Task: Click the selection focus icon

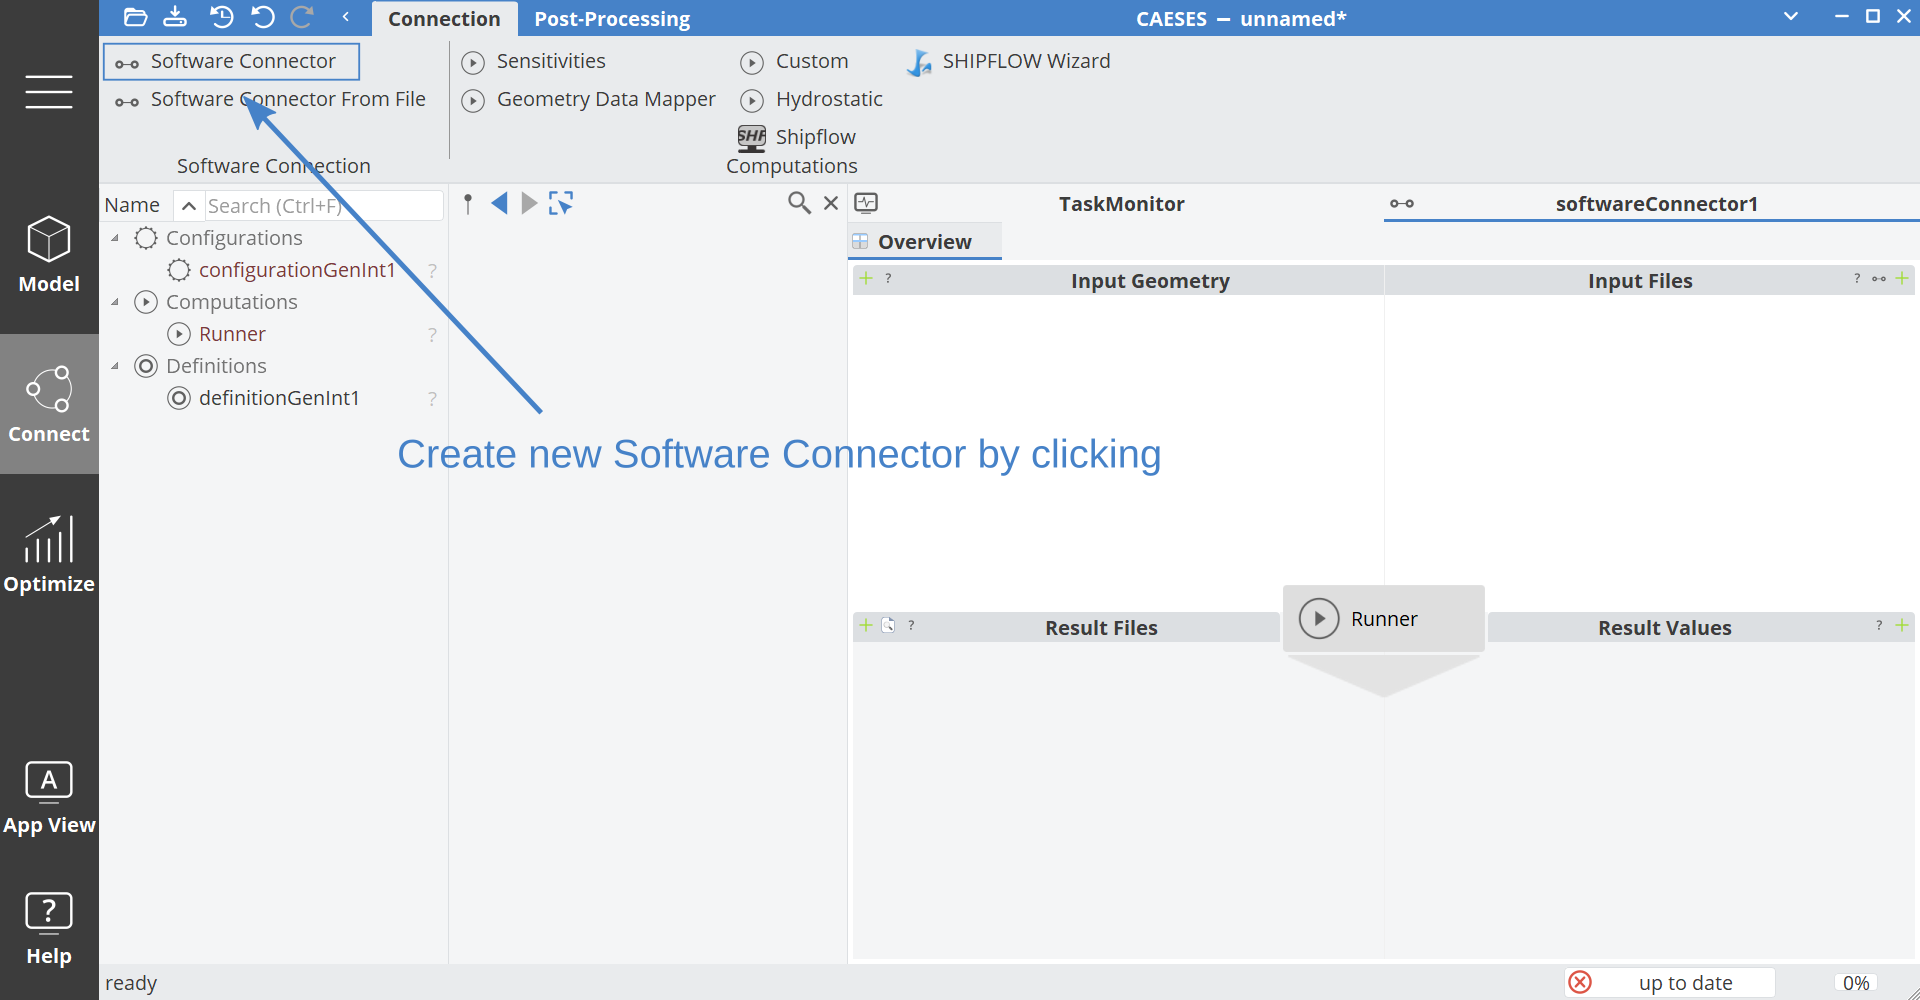Action: (561, 204)
